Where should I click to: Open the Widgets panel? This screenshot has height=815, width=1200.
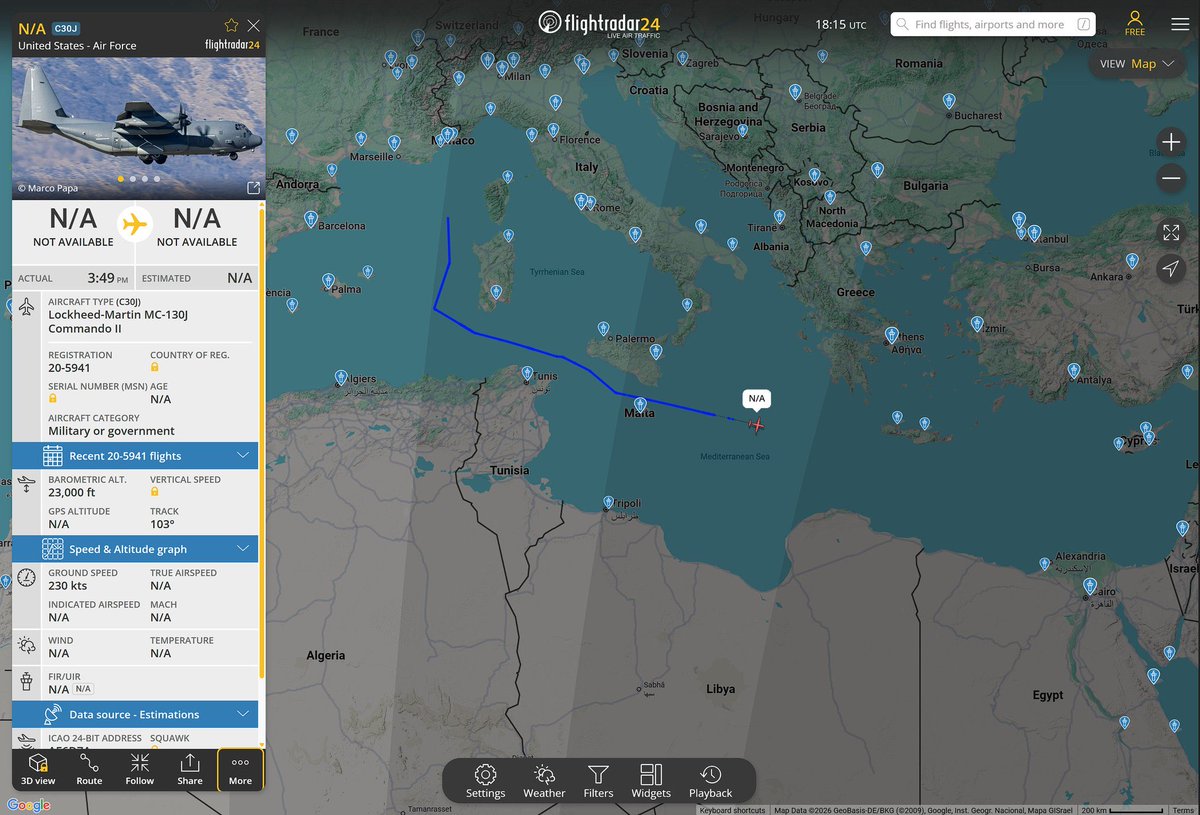point(651,780)
